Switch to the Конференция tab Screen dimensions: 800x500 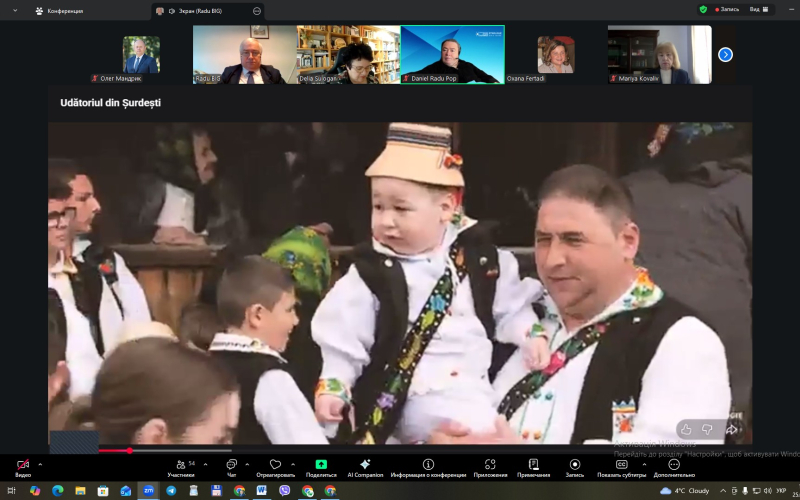tap(60, 10)
